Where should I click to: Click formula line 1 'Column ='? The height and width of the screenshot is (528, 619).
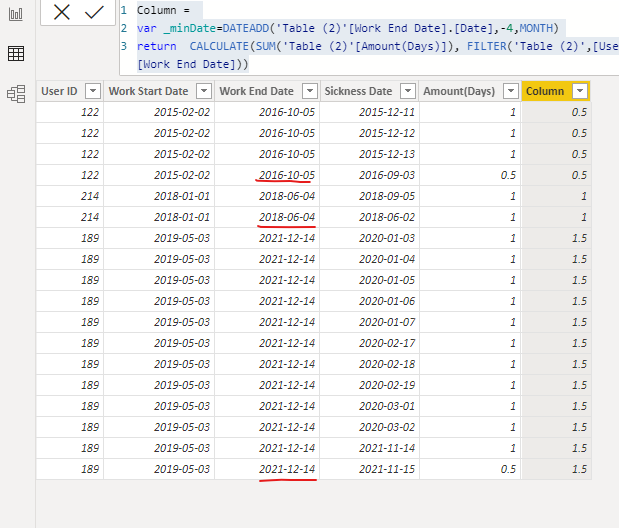pyautogui.click(x=163, y=10)
